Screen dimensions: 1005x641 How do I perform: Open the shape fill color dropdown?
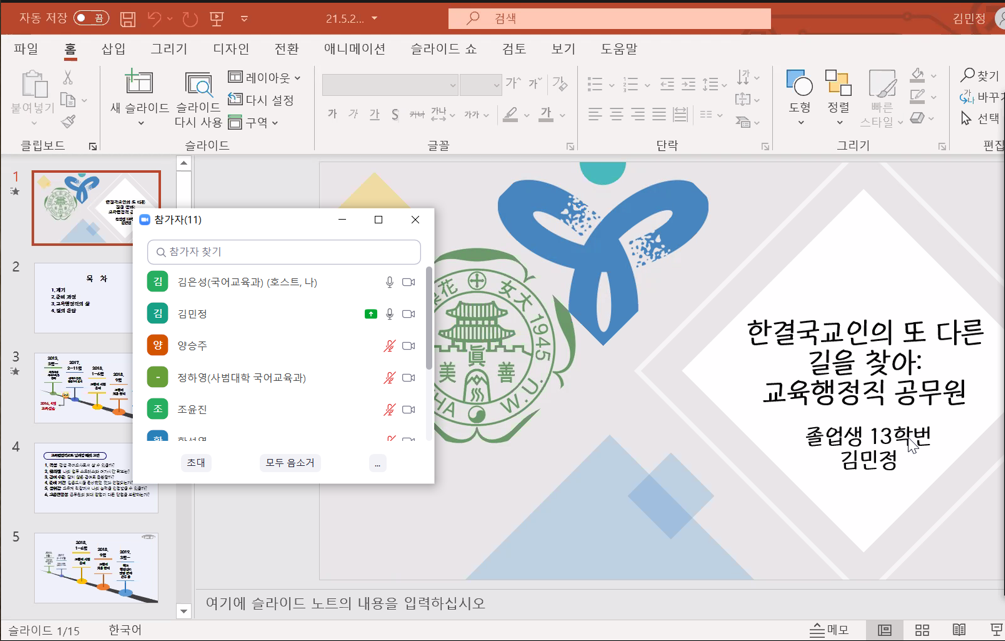933,76
